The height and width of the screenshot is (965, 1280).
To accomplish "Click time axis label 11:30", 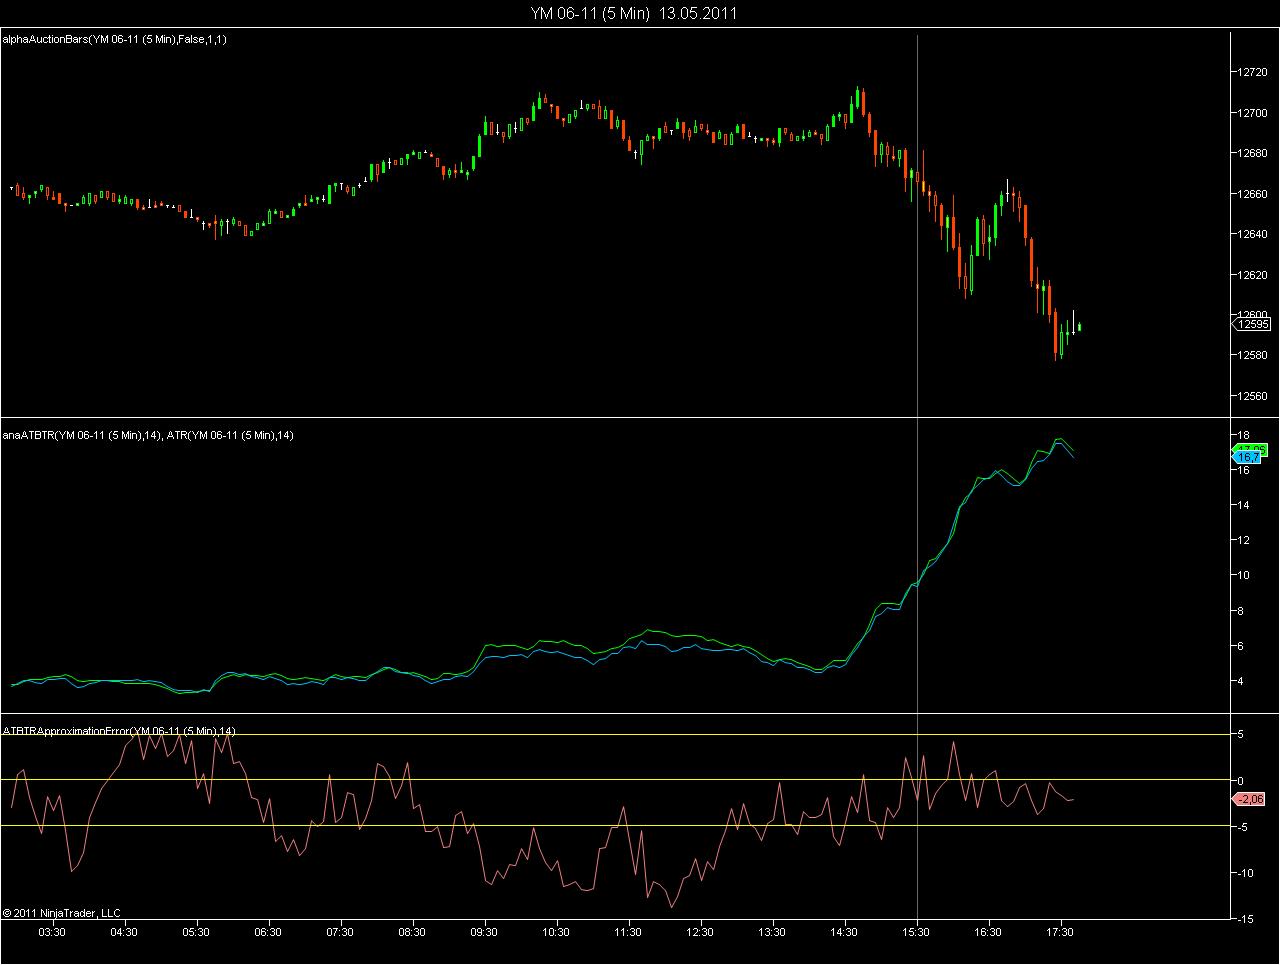I will [x=628, y=932].
